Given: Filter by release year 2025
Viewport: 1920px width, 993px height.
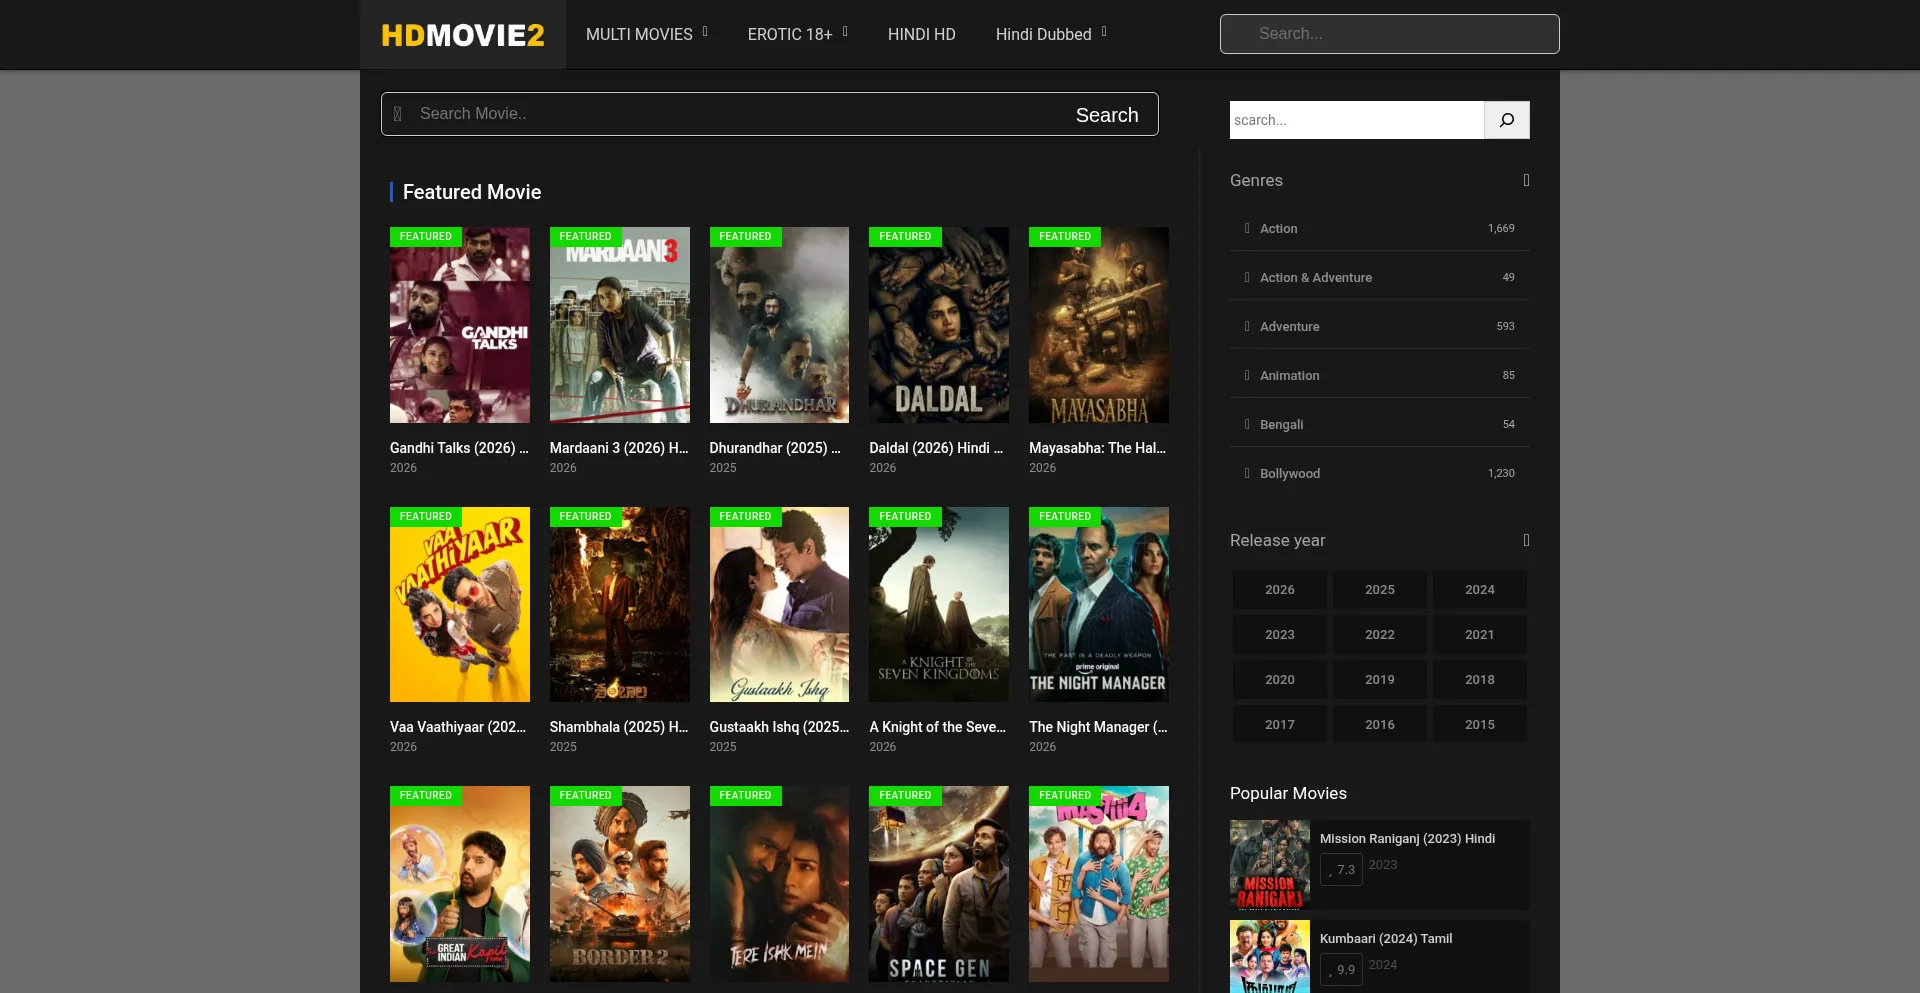Looking at the screenshot, I should (1380, 590).
